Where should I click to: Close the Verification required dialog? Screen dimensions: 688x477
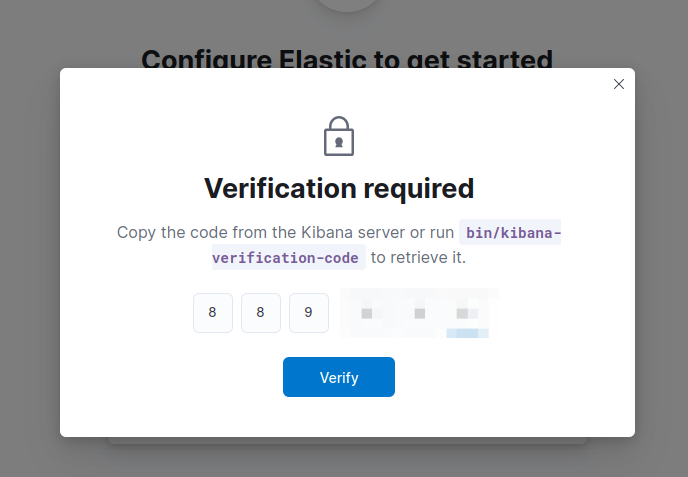618,85
